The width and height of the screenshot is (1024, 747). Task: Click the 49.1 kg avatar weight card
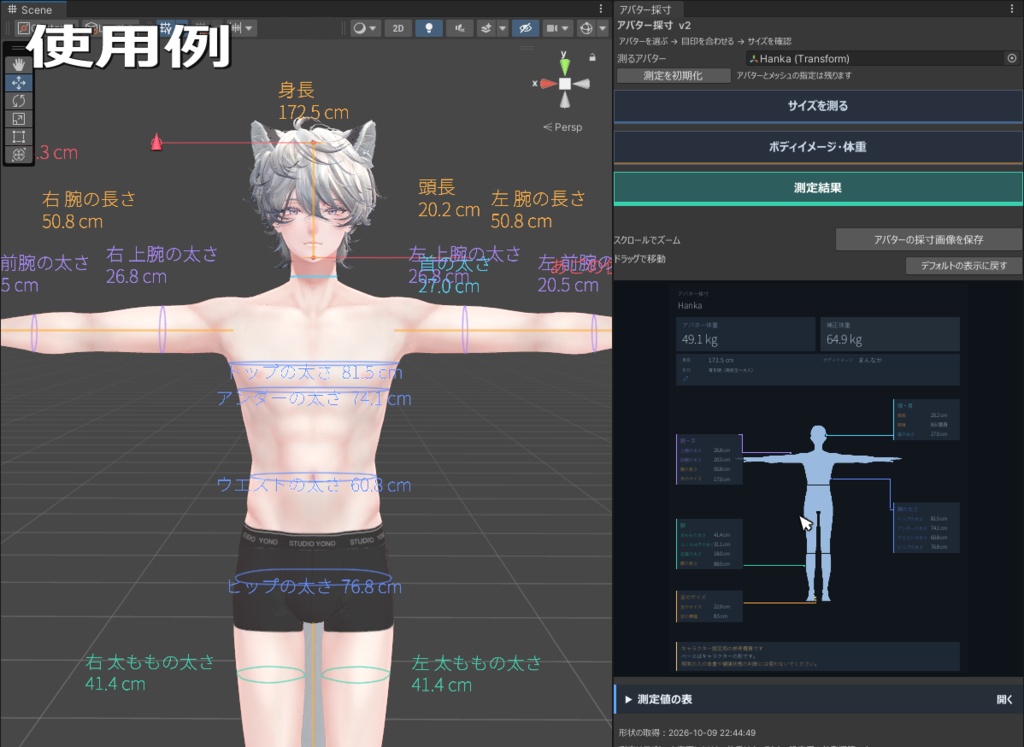[745, 334]
